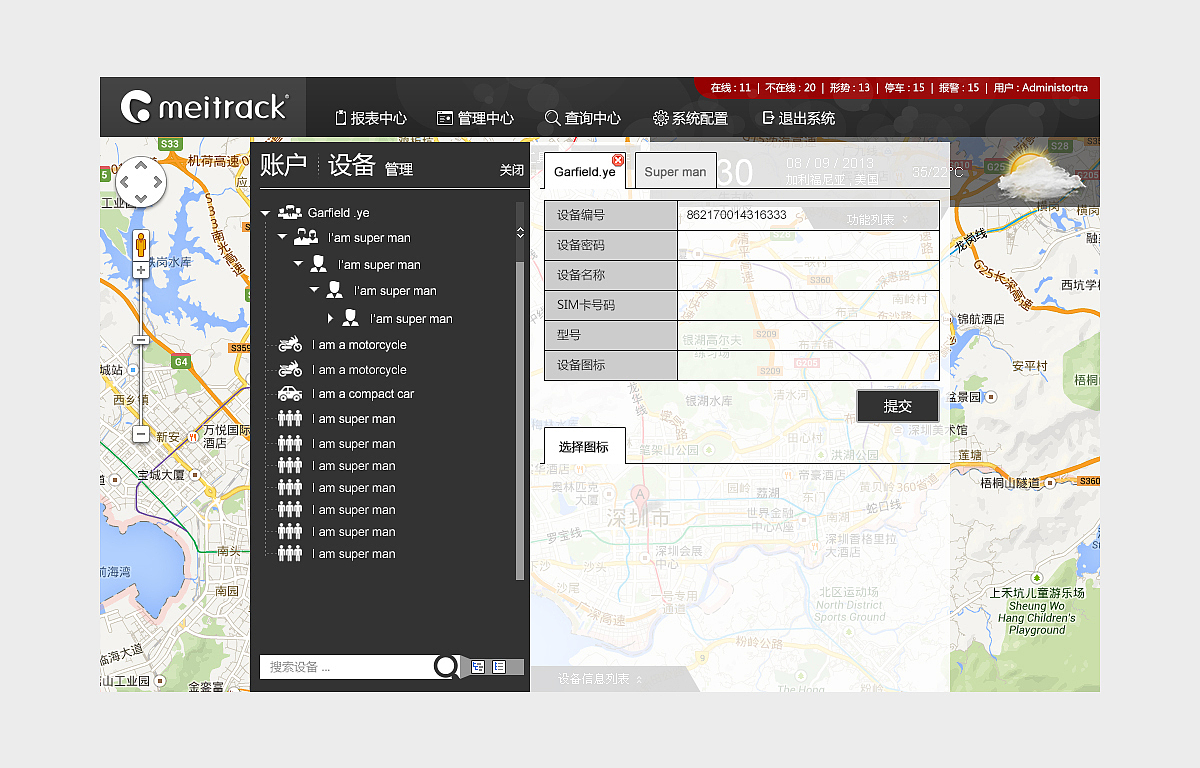Screen dimensions: 1200x768
Task: Click the meitrack logo
Action: pos(204,107)
